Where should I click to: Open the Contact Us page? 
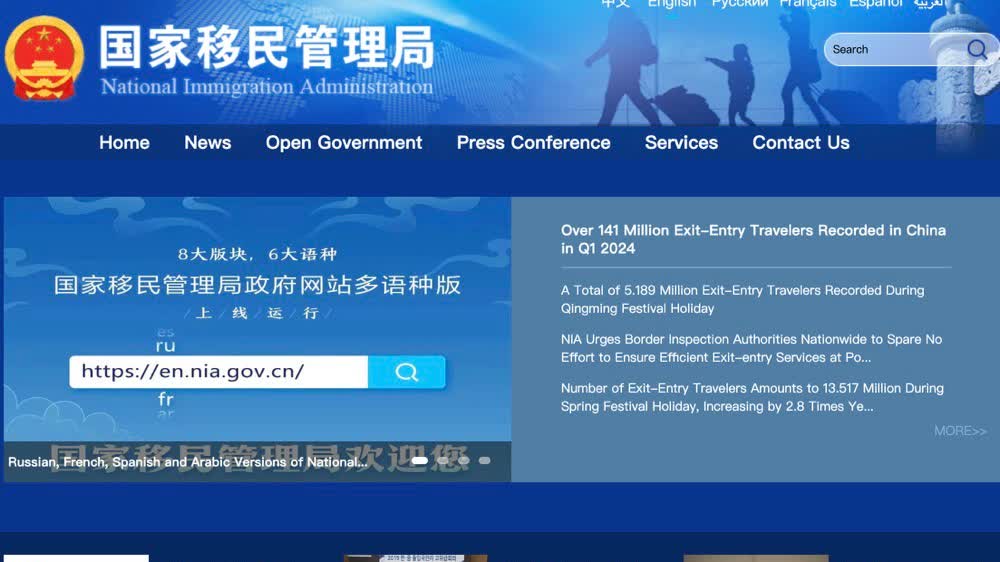click(800, 142)
